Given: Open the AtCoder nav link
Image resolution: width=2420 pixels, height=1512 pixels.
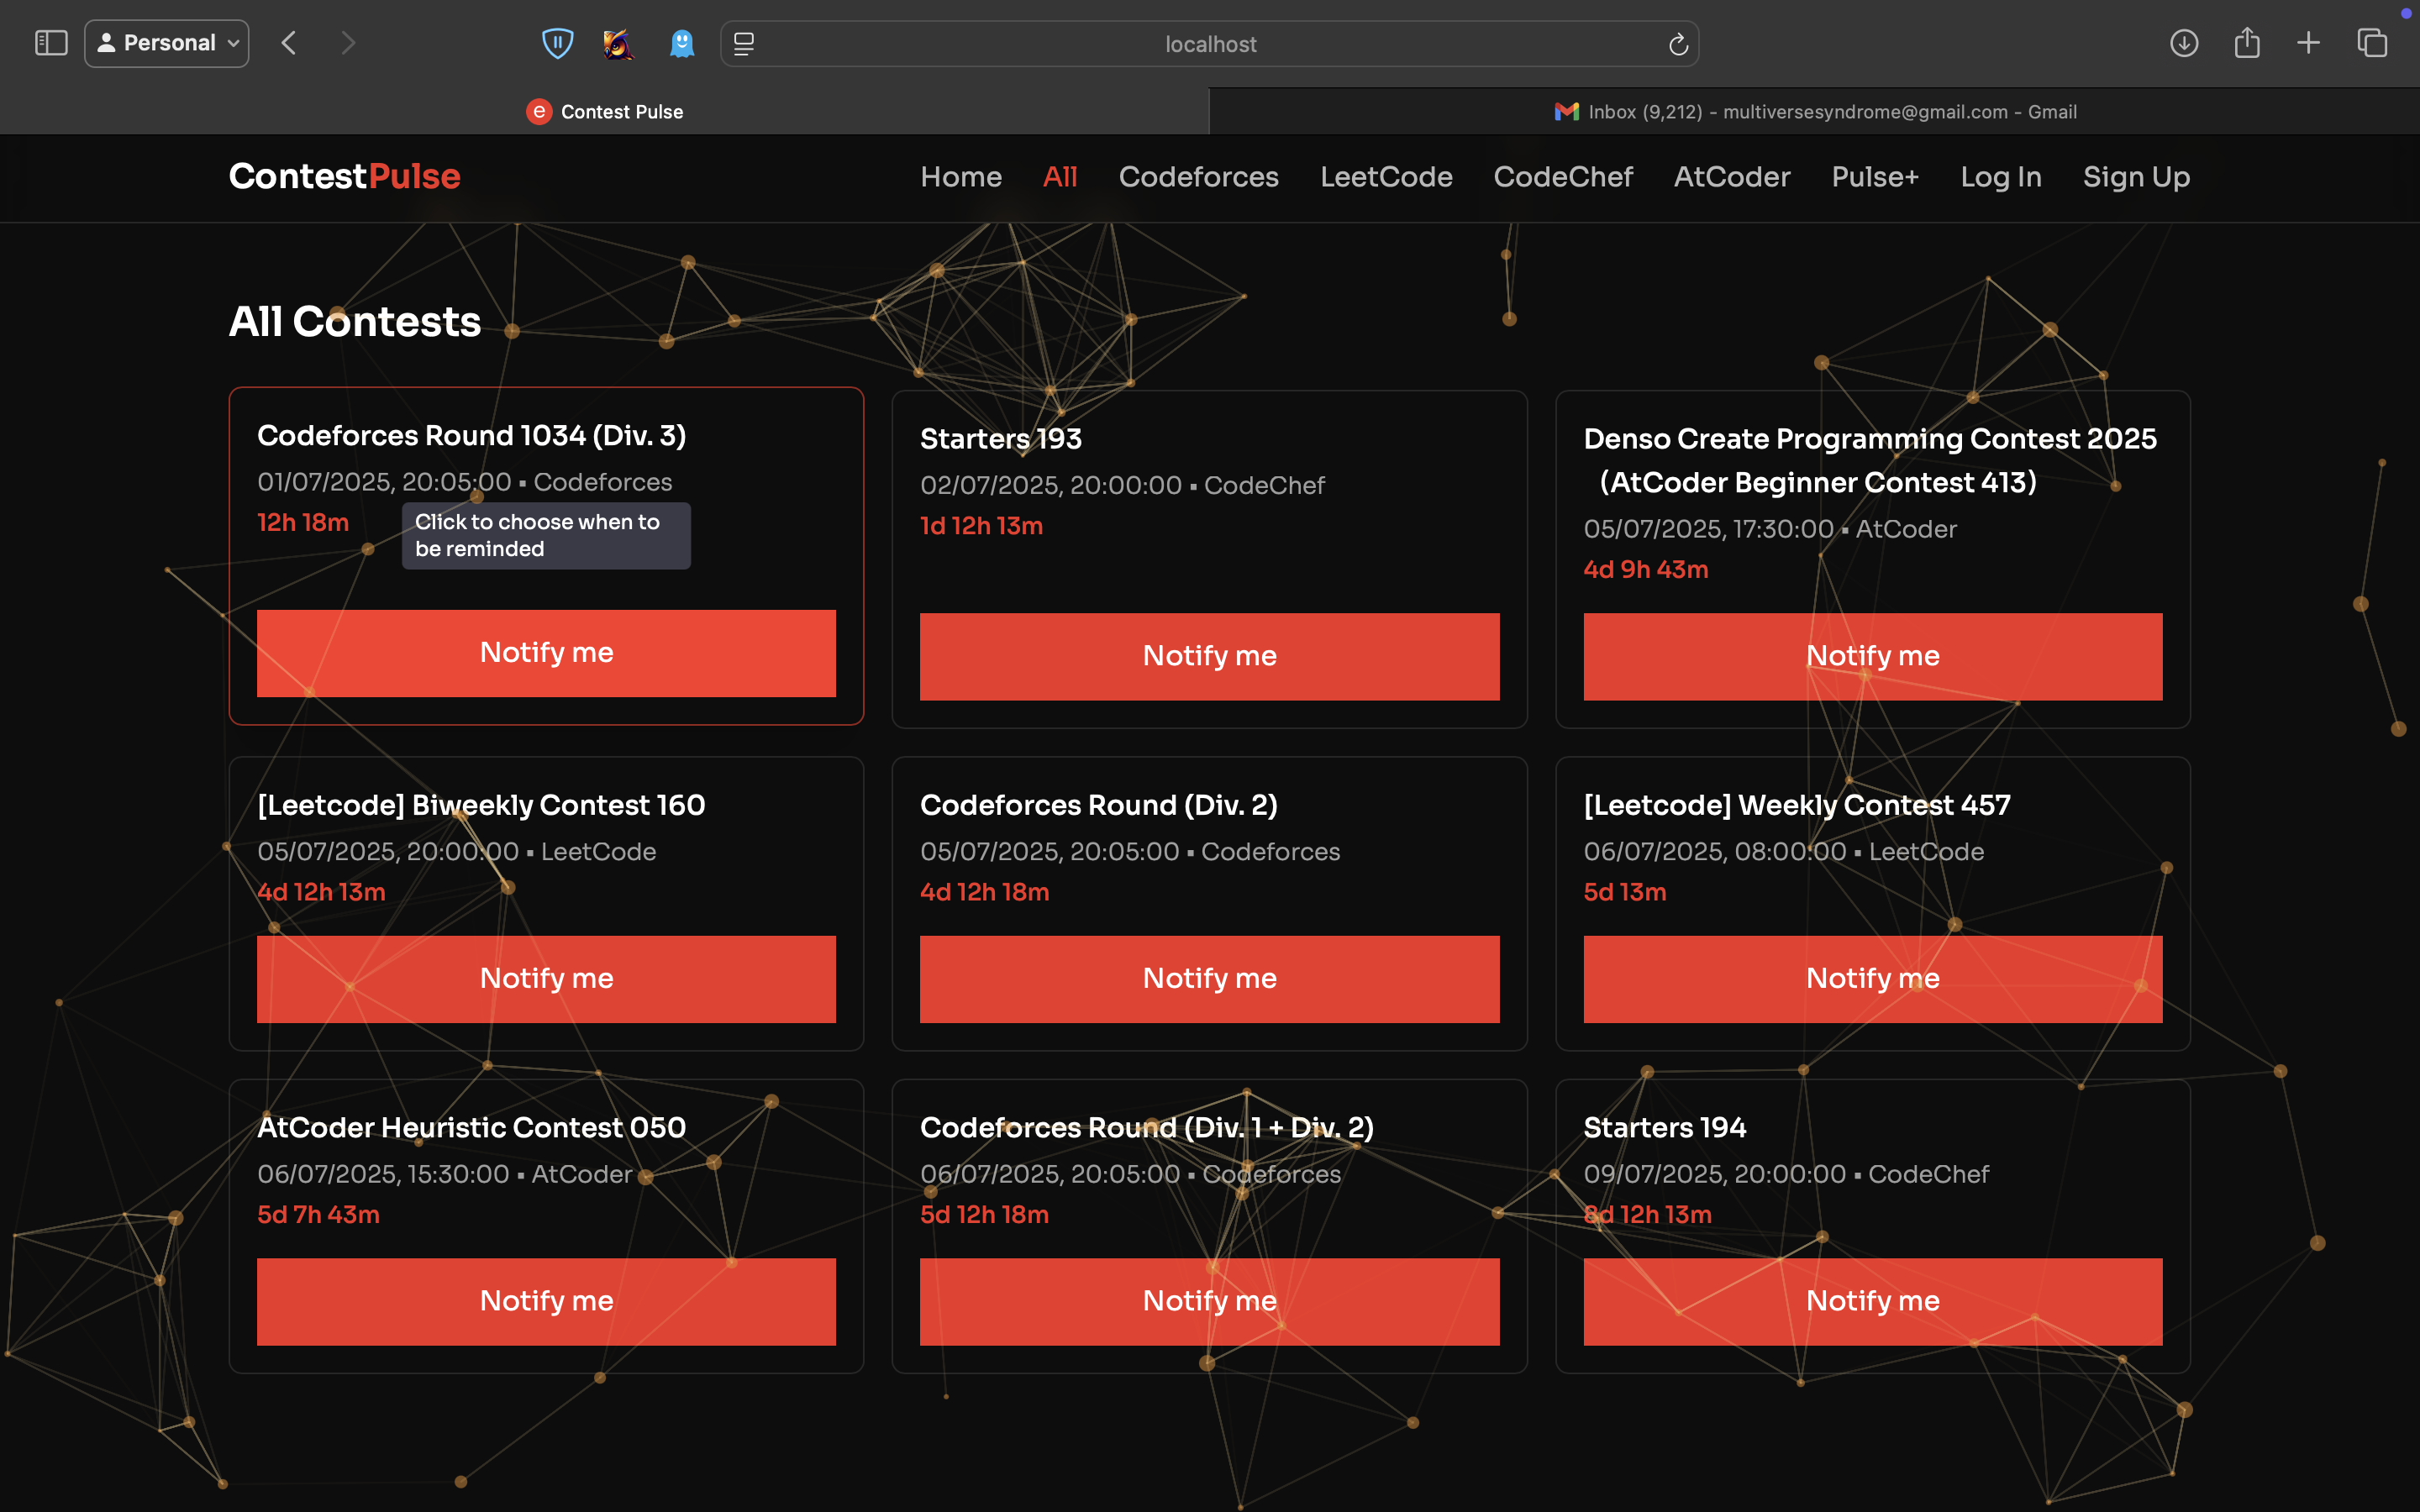Looking at the screenshot, I should 1732,177.
